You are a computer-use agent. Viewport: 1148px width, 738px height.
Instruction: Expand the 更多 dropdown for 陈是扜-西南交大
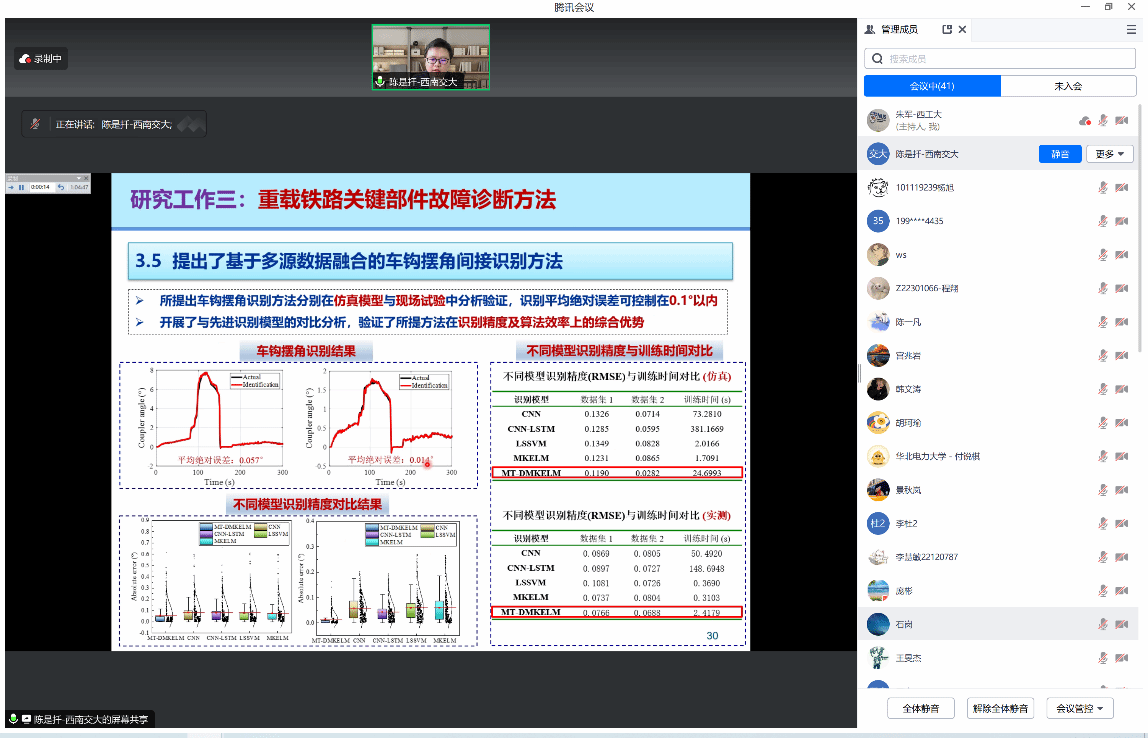point(1111,154)
